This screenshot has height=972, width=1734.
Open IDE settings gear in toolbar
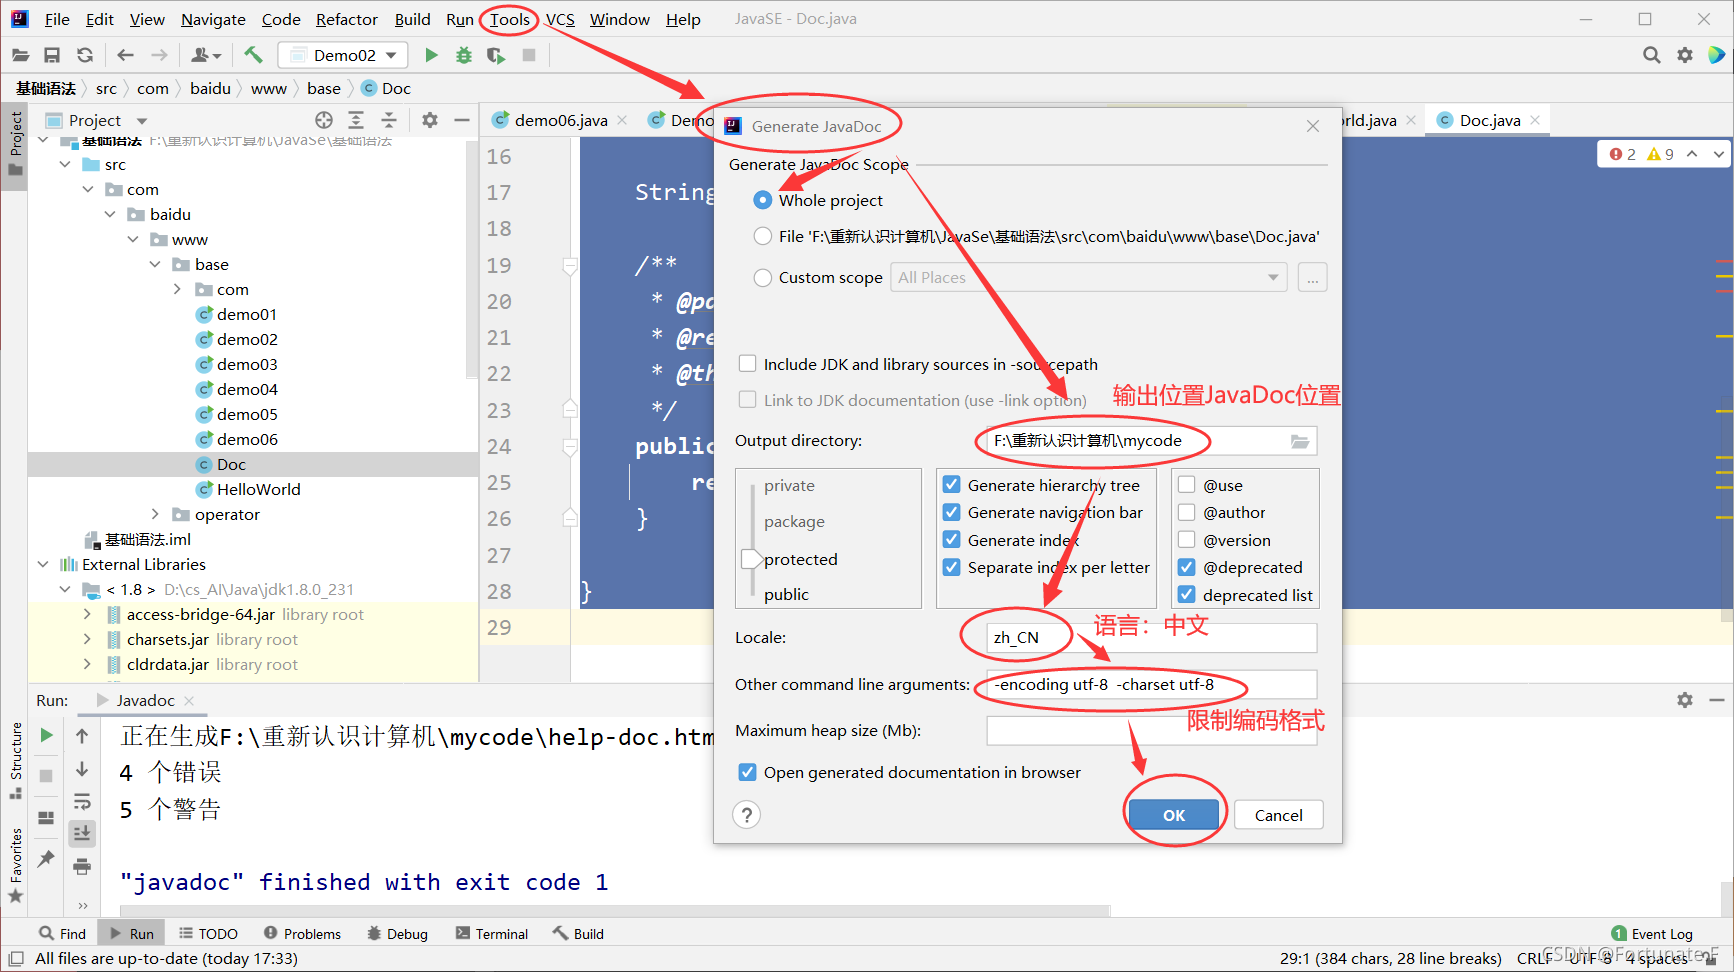[x=1685, y=55]
